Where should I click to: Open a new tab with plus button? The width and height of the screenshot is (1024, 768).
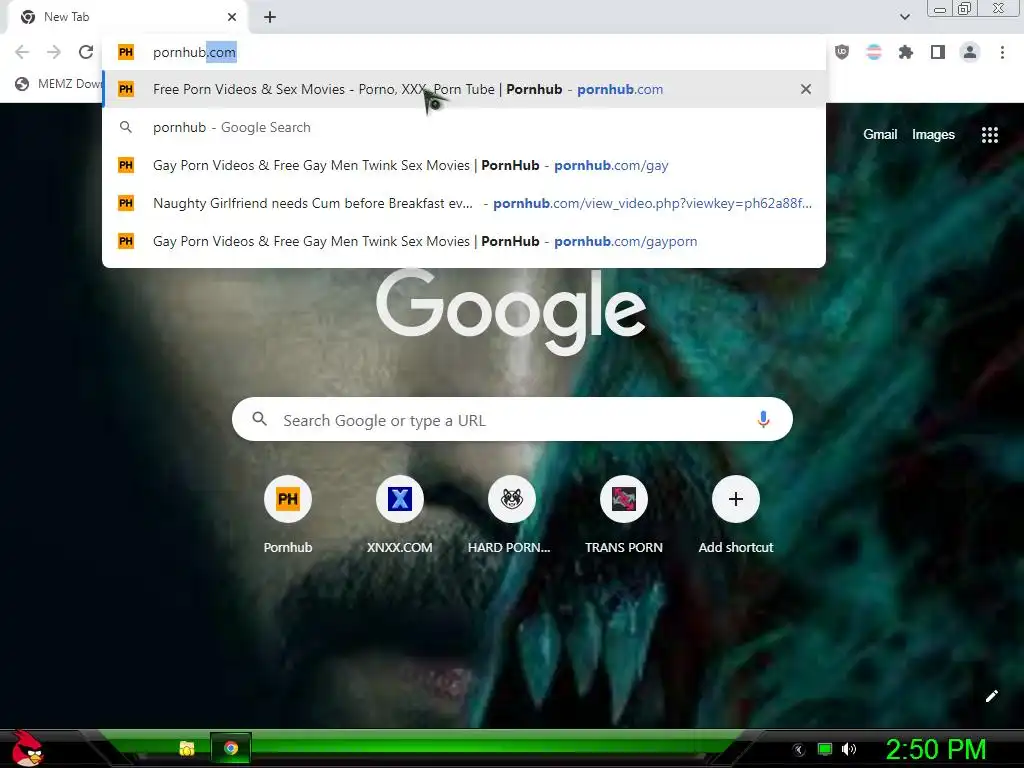[270, 17]
